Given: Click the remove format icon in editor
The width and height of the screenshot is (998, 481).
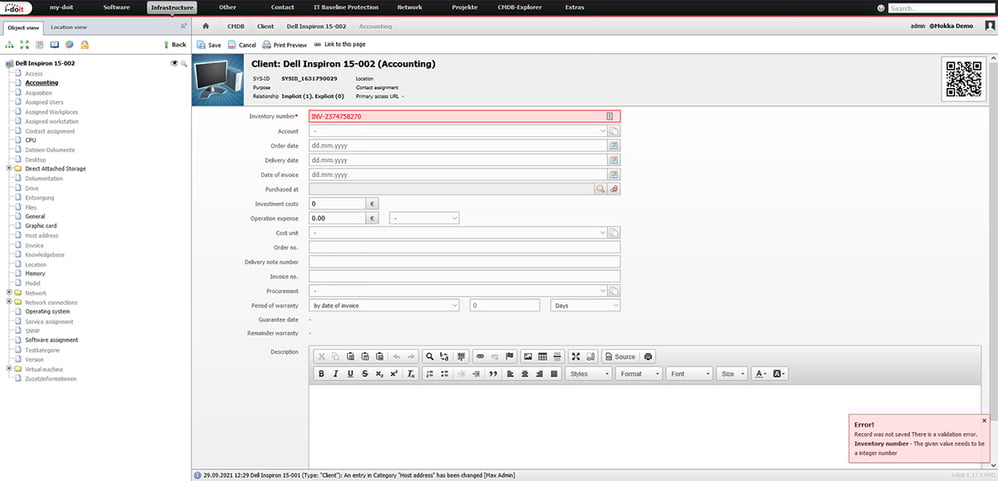Looking at the screenshot, I should pos(411,373).
